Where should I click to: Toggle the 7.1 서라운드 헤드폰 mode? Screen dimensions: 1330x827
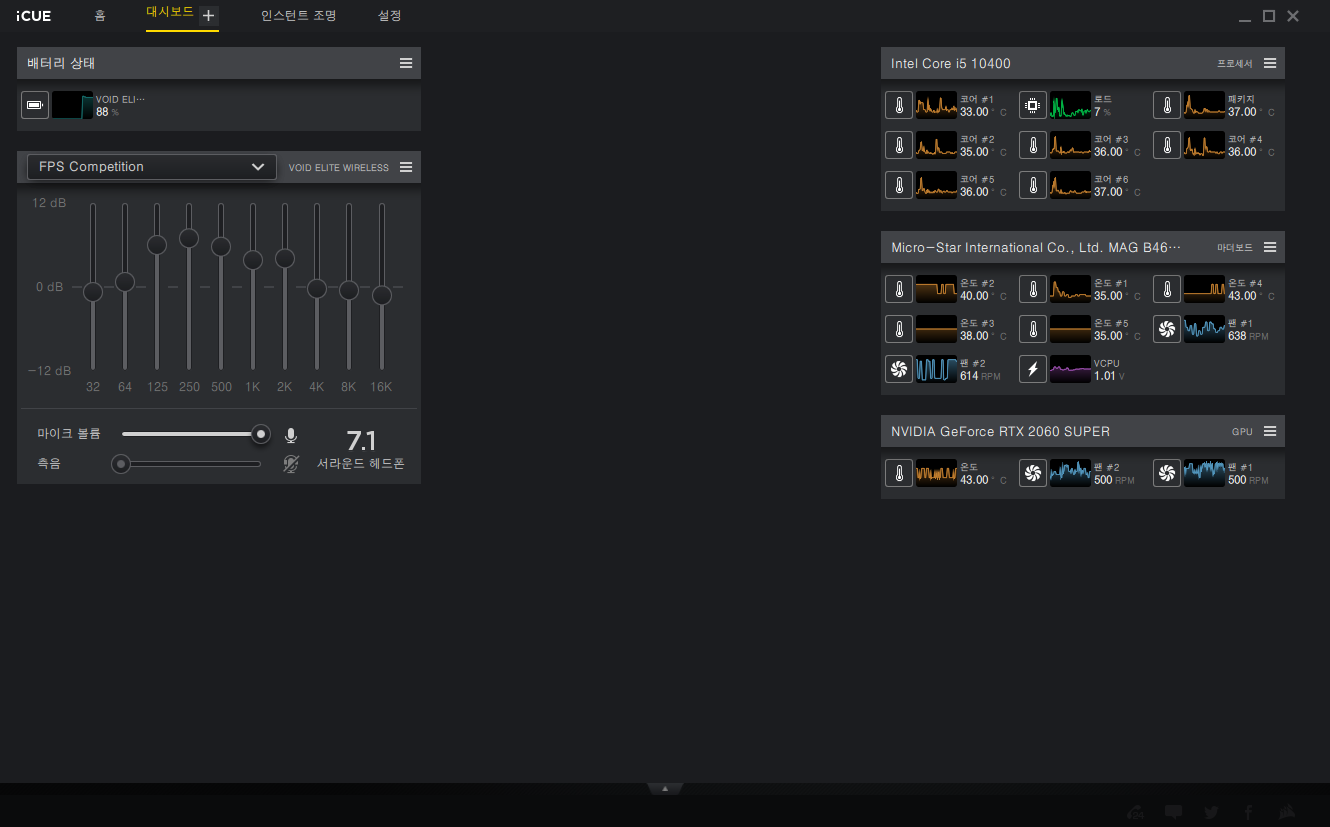point(361,449)
